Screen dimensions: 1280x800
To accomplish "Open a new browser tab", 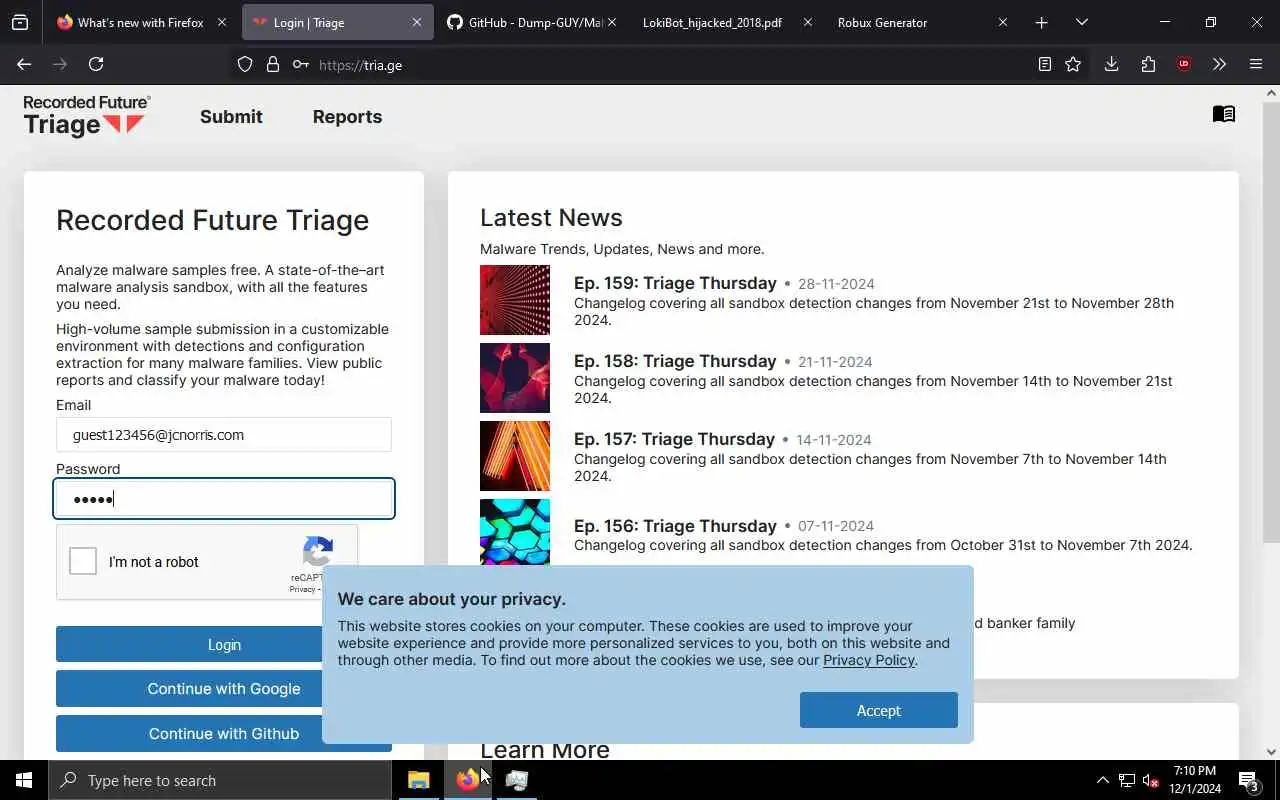I will pos(1041,22).
